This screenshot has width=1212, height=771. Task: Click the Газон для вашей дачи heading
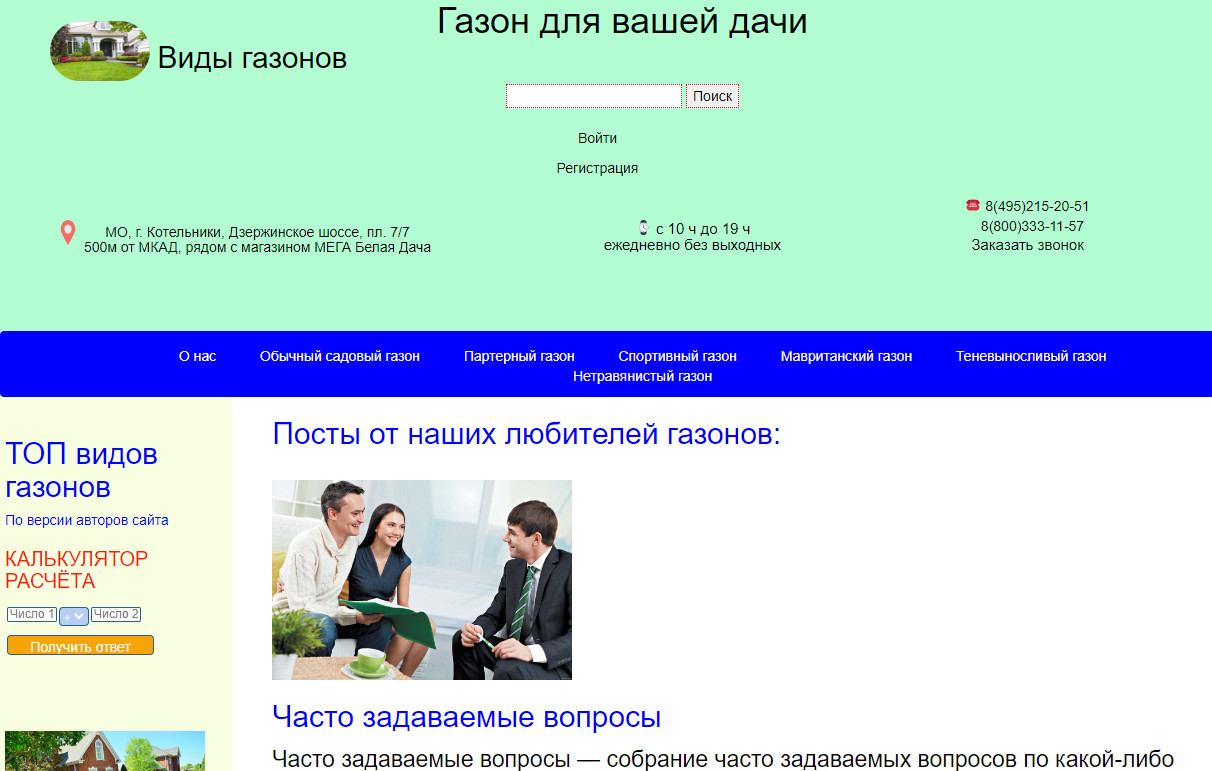622,21
